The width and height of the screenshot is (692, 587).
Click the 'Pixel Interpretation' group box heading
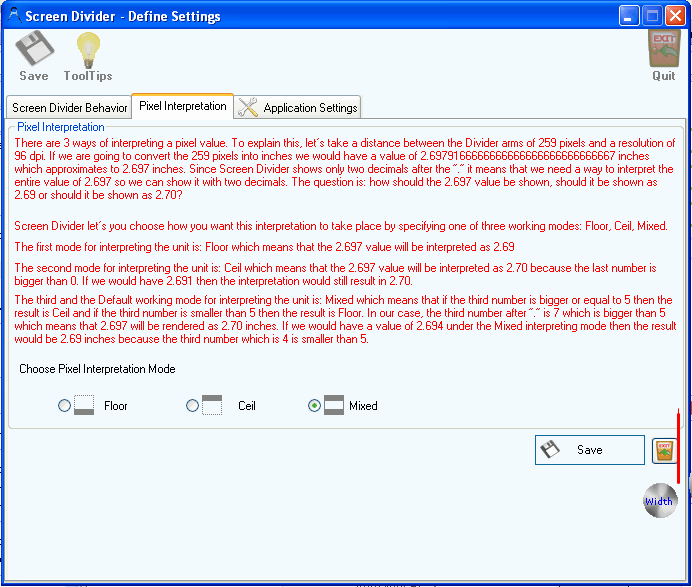61,127
